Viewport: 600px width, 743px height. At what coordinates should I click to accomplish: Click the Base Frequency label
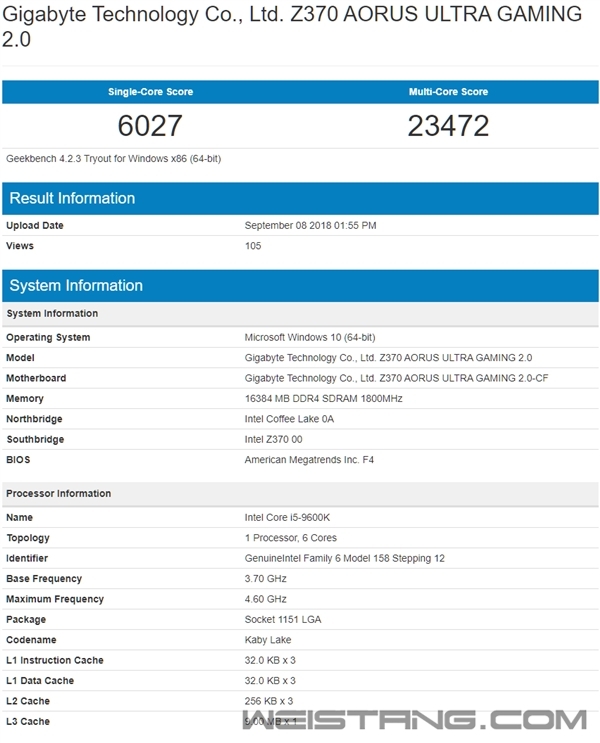tap(44, 579)
